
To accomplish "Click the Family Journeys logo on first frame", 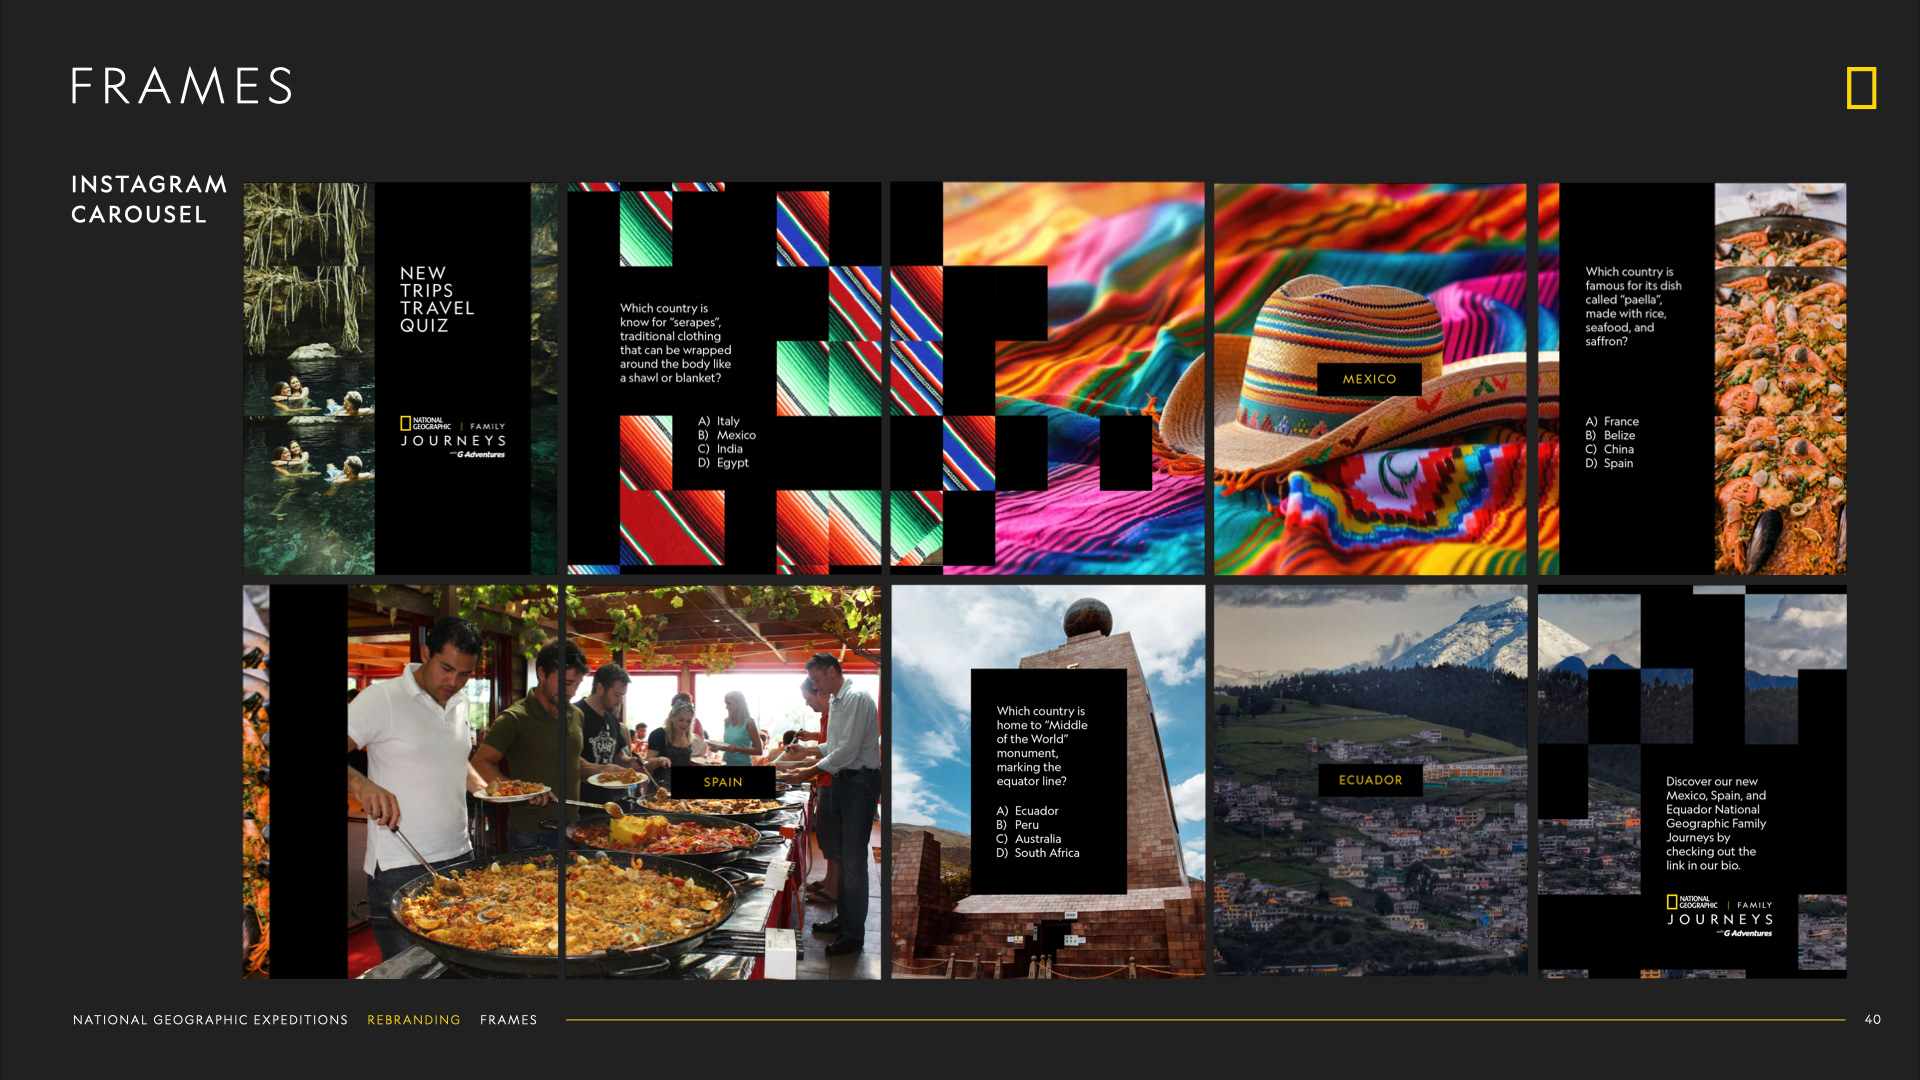I will (453, 438).
